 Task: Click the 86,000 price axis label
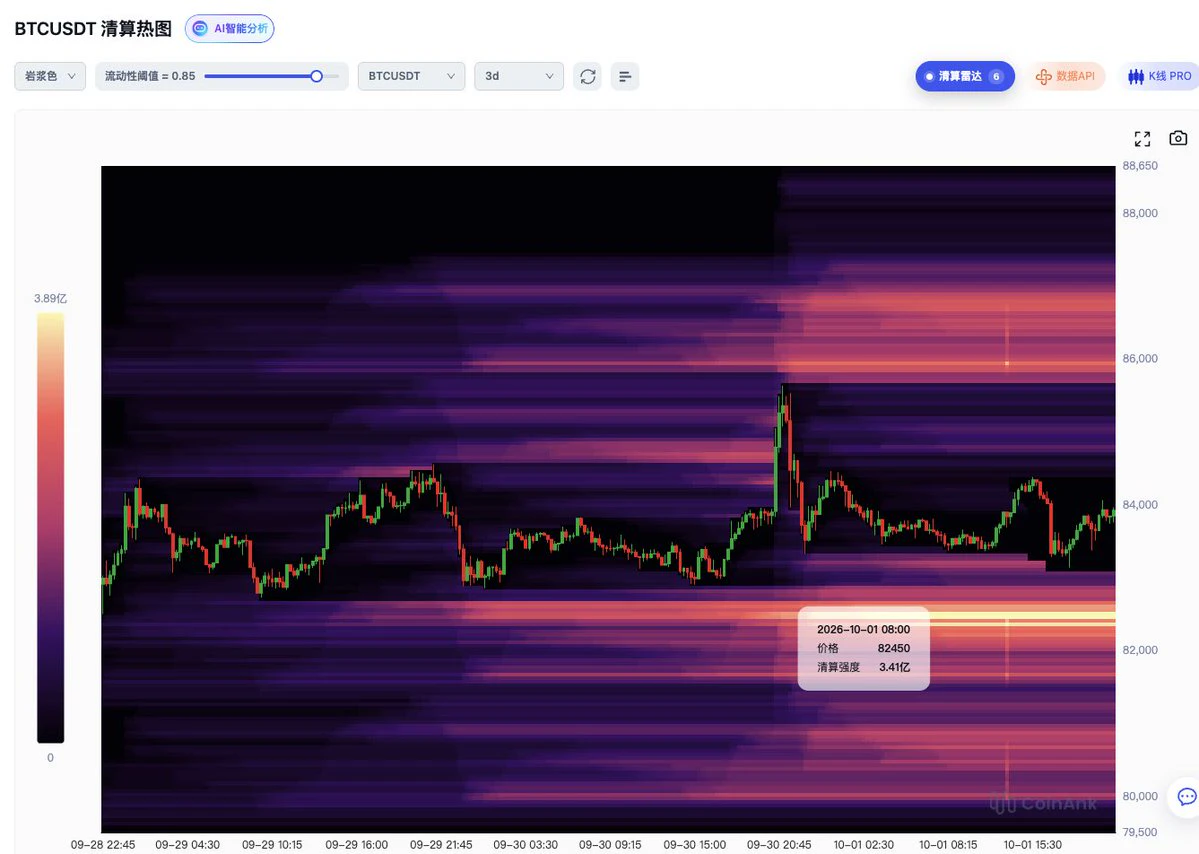click(1140, 359)
